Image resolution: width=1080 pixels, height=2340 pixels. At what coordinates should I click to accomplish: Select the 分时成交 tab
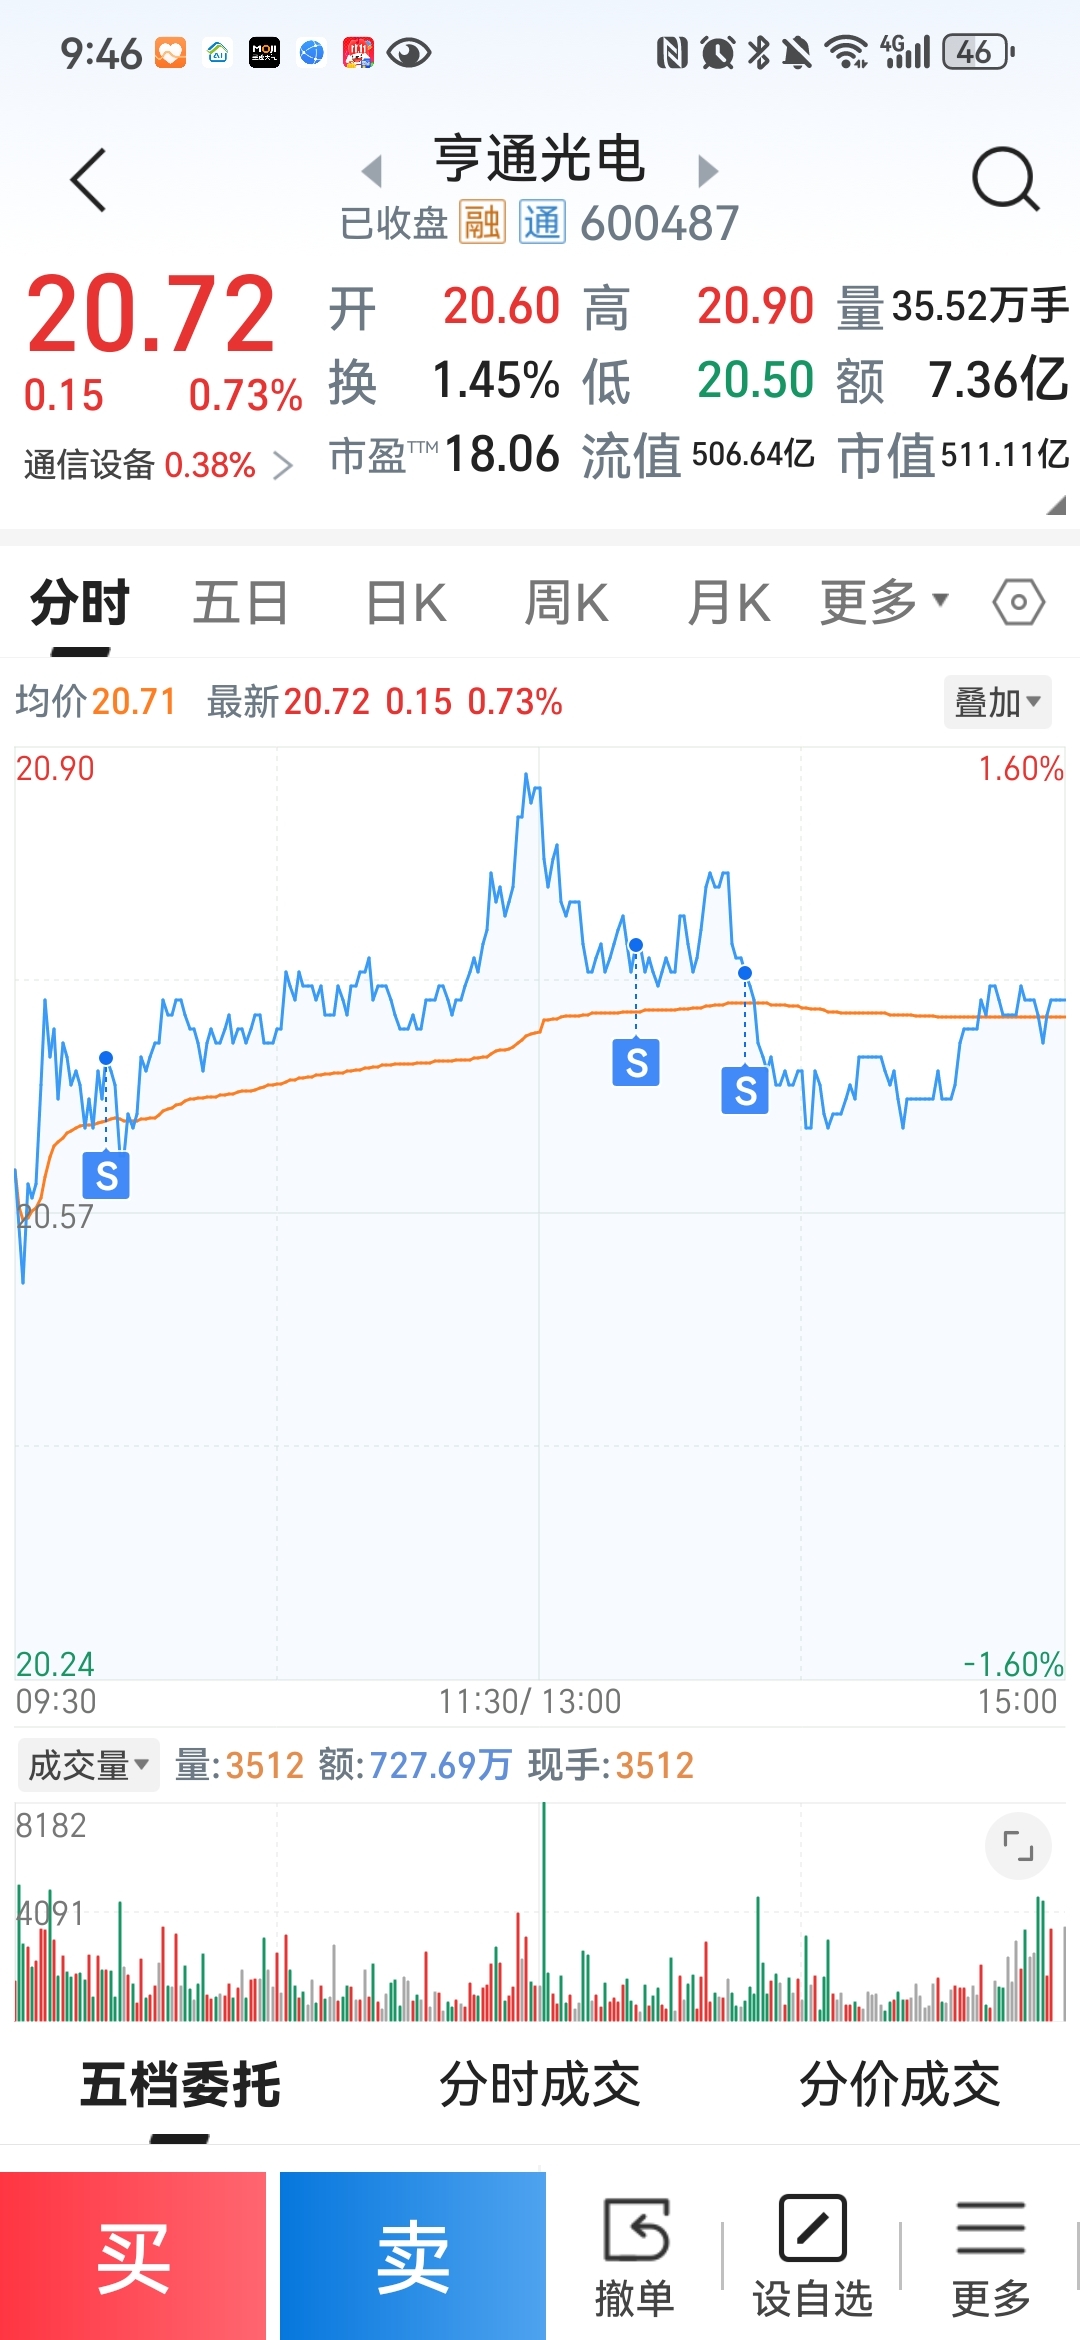click(540, 2085)
